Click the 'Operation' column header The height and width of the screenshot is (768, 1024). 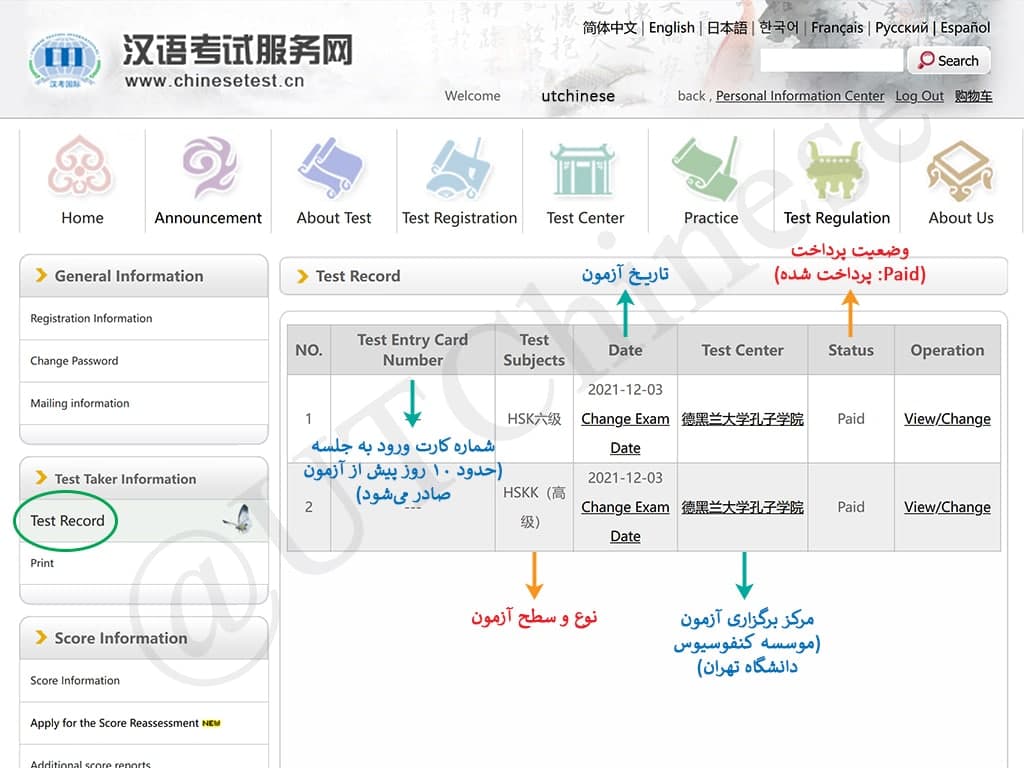coord(947,350)
